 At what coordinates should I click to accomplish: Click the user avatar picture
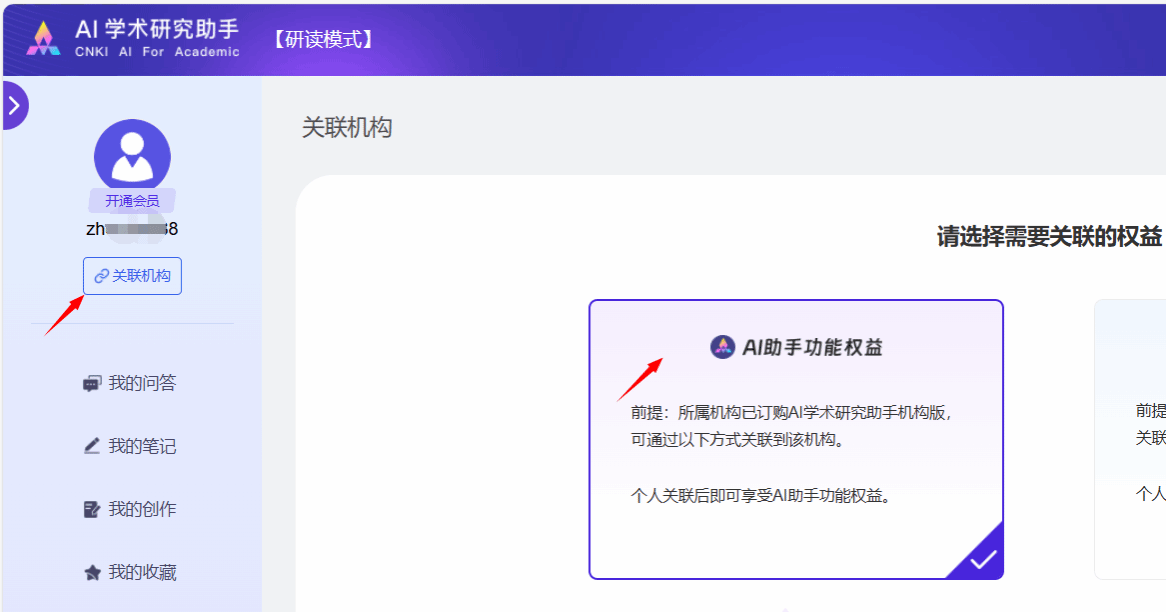[x=132, y=155]
